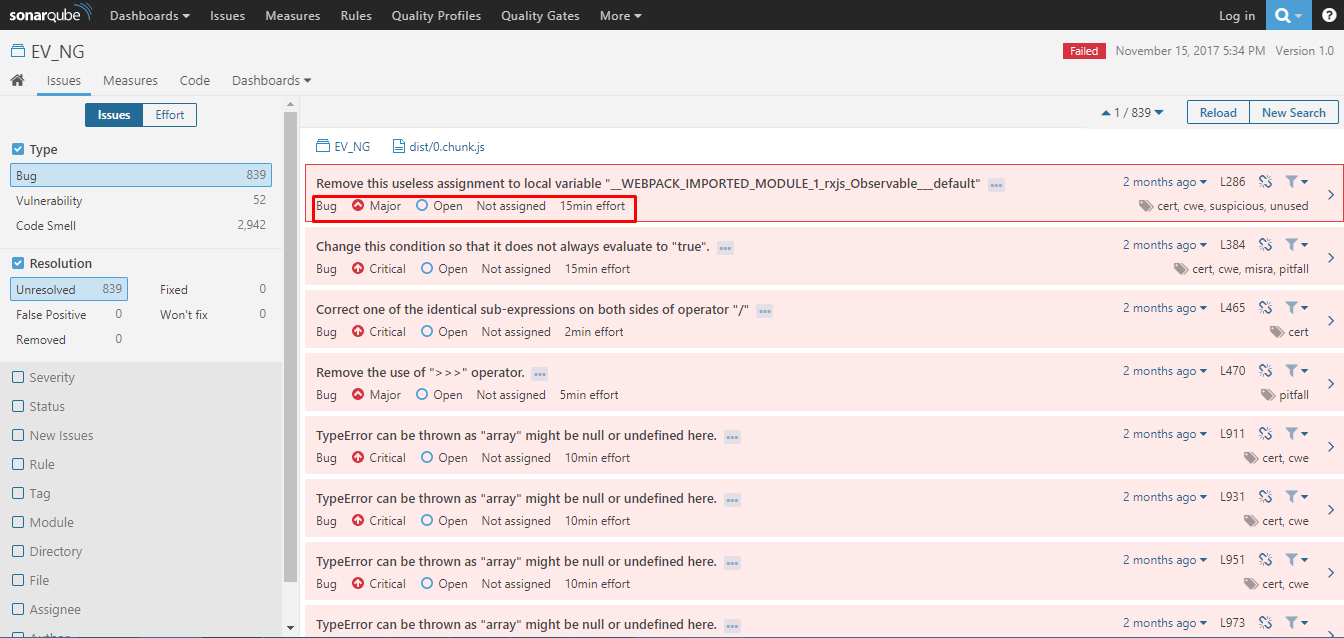
Task: Click the SonarQube logo
Action: 50,15
